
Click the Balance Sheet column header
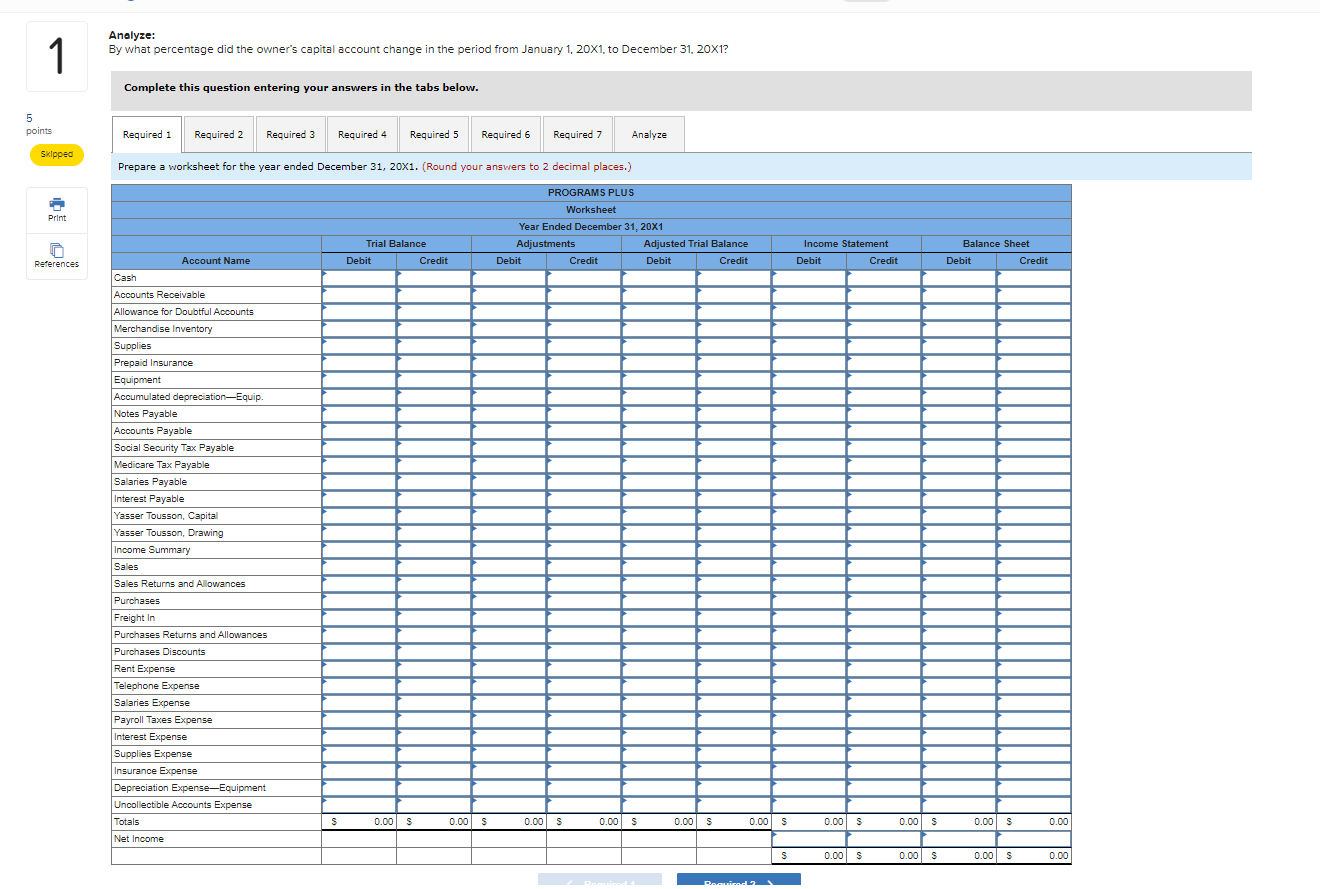(x=996, y=244)
